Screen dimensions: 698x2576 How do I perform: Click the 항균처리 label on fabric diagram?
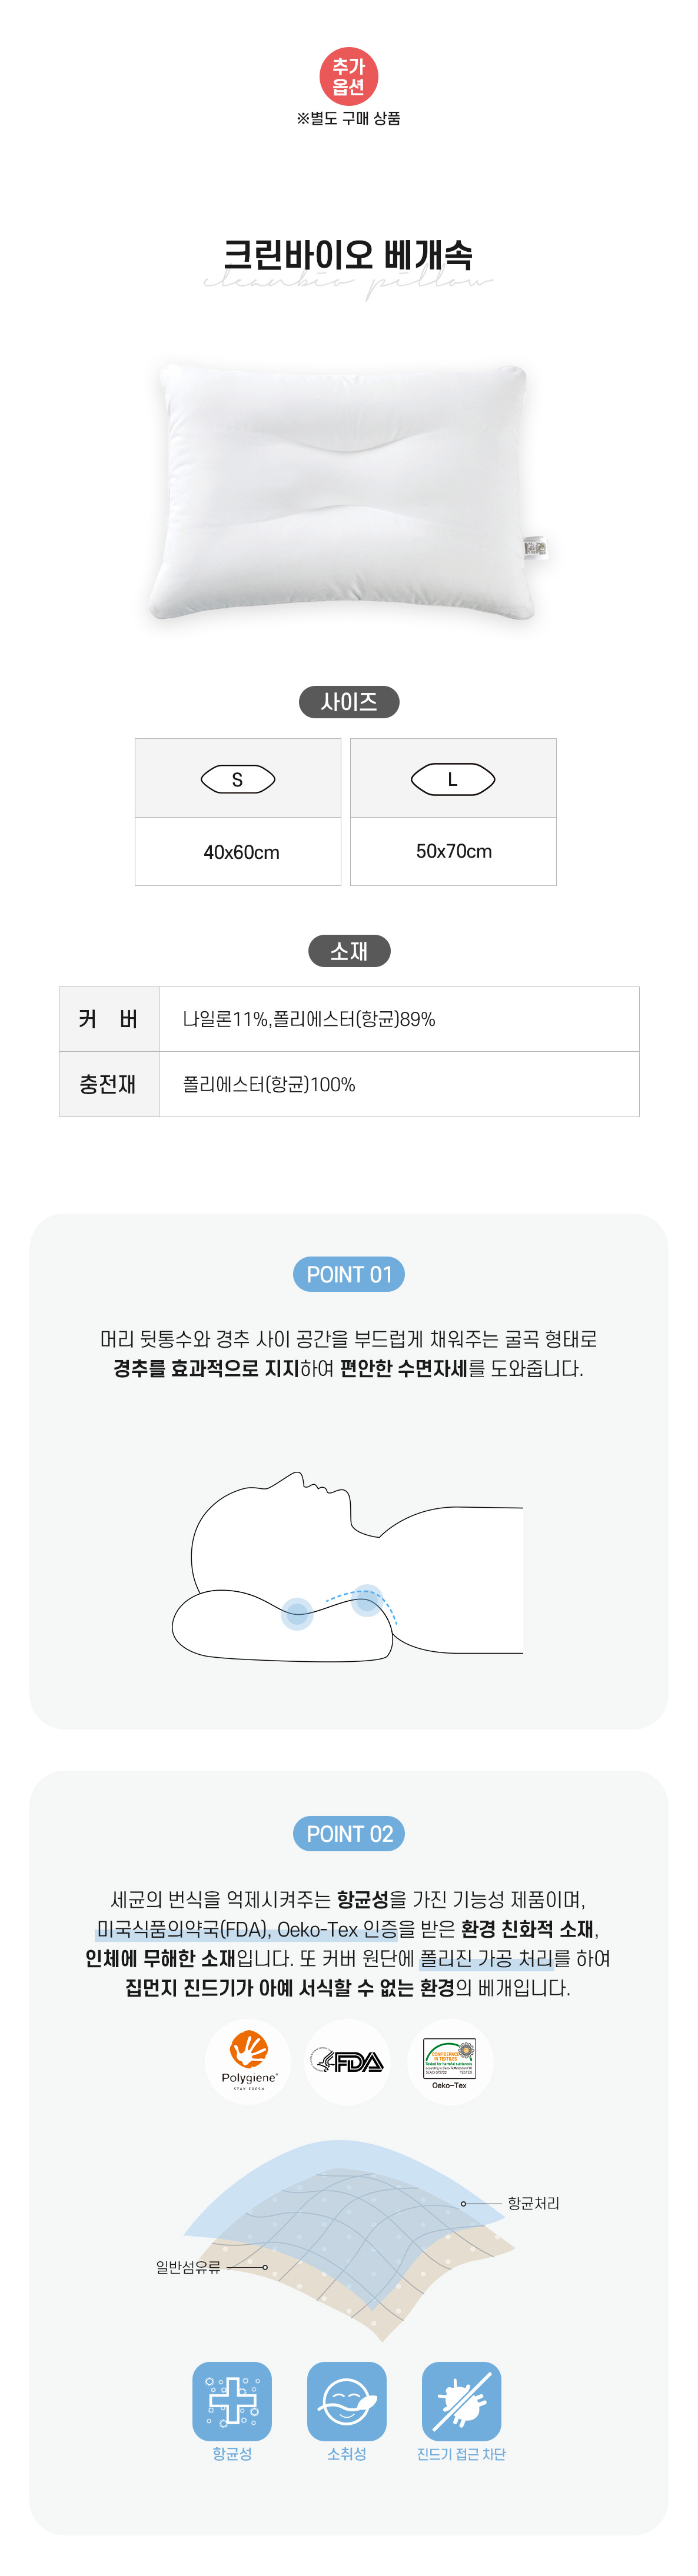pyautogui.click(x=533, y=2203)
